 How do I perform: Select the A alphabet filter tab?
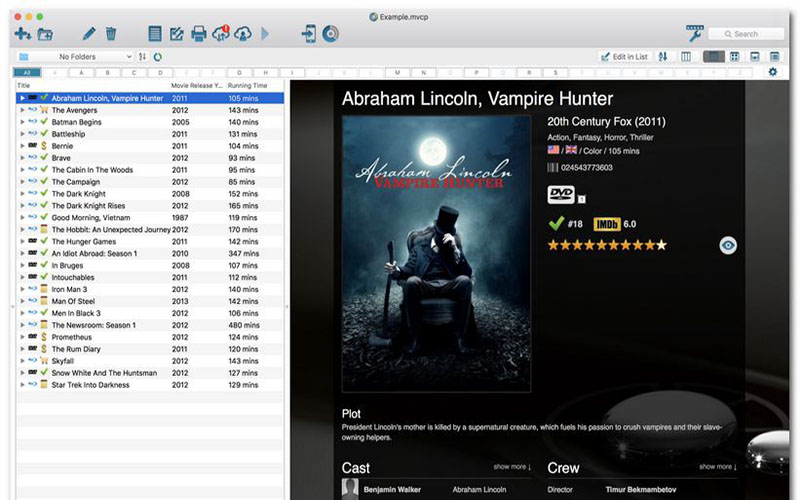[81, 72]
